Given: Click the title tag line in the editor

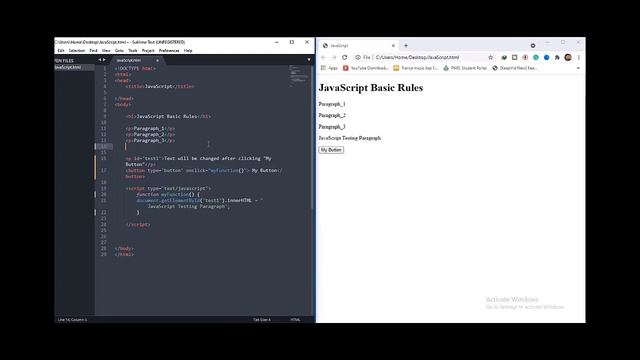Looking at the screenshot, I should coord(160,87).
